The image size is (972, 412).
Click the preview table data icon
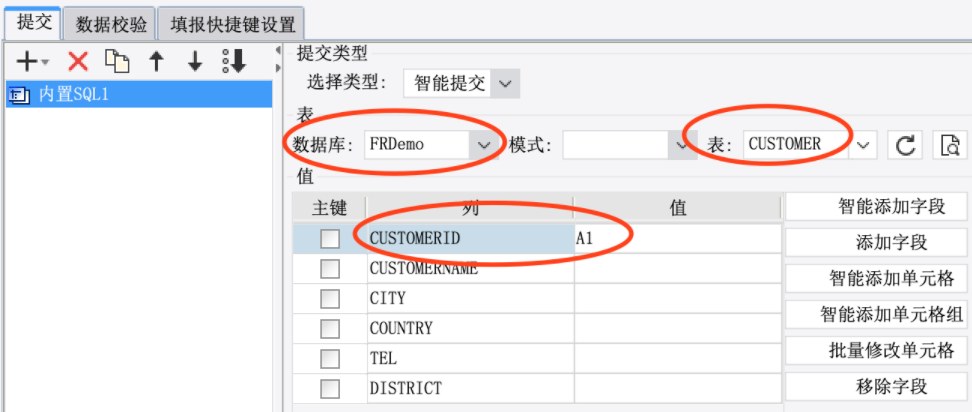(950, 145)
